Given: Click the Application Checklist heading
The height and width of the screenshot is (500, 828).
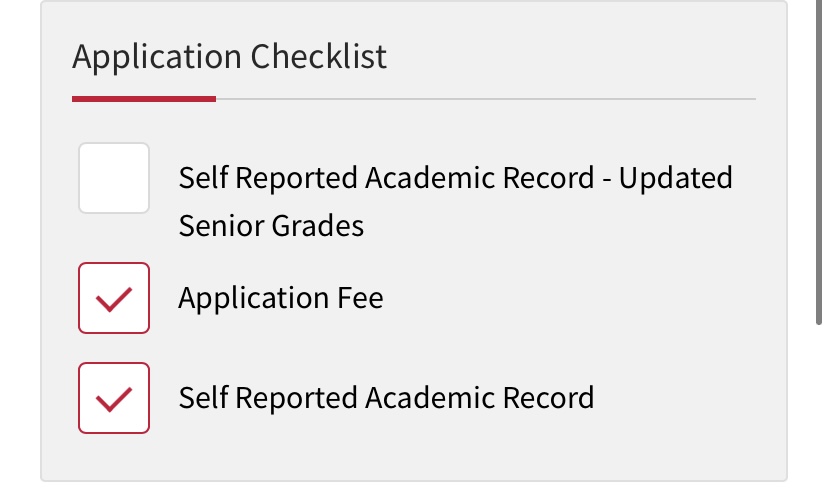Looking at the screenshot, I should click(x=229, y=56).
